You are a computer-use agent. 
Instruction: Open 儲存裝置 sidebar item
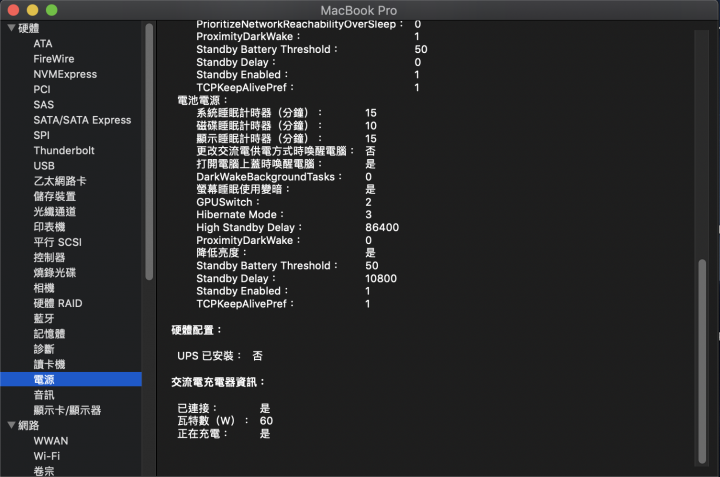pyautogui.click(x=55, y=196)
